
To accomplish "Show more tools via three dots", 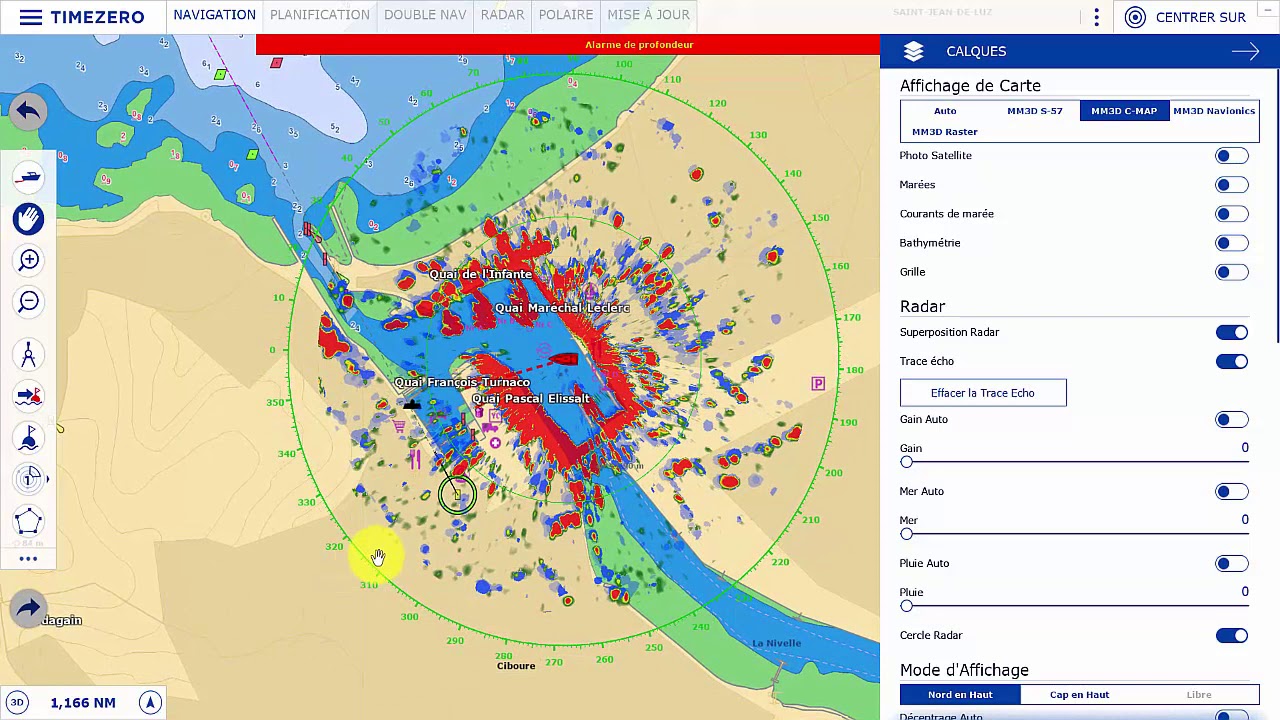I will pos(28,559).
